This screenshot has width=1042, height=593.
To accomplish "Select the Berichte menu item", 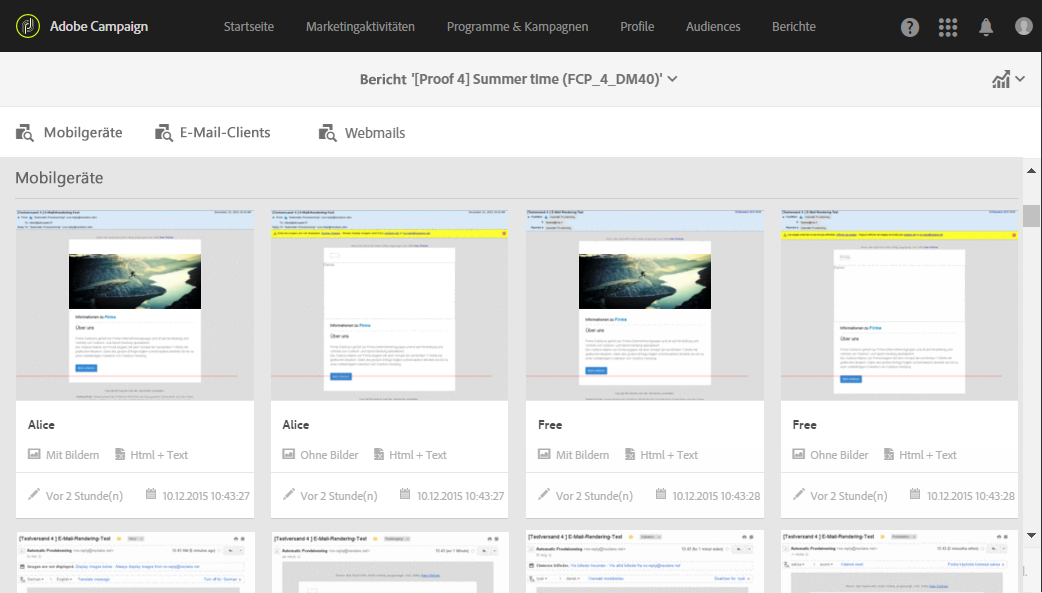I will [x=793, y=27].
